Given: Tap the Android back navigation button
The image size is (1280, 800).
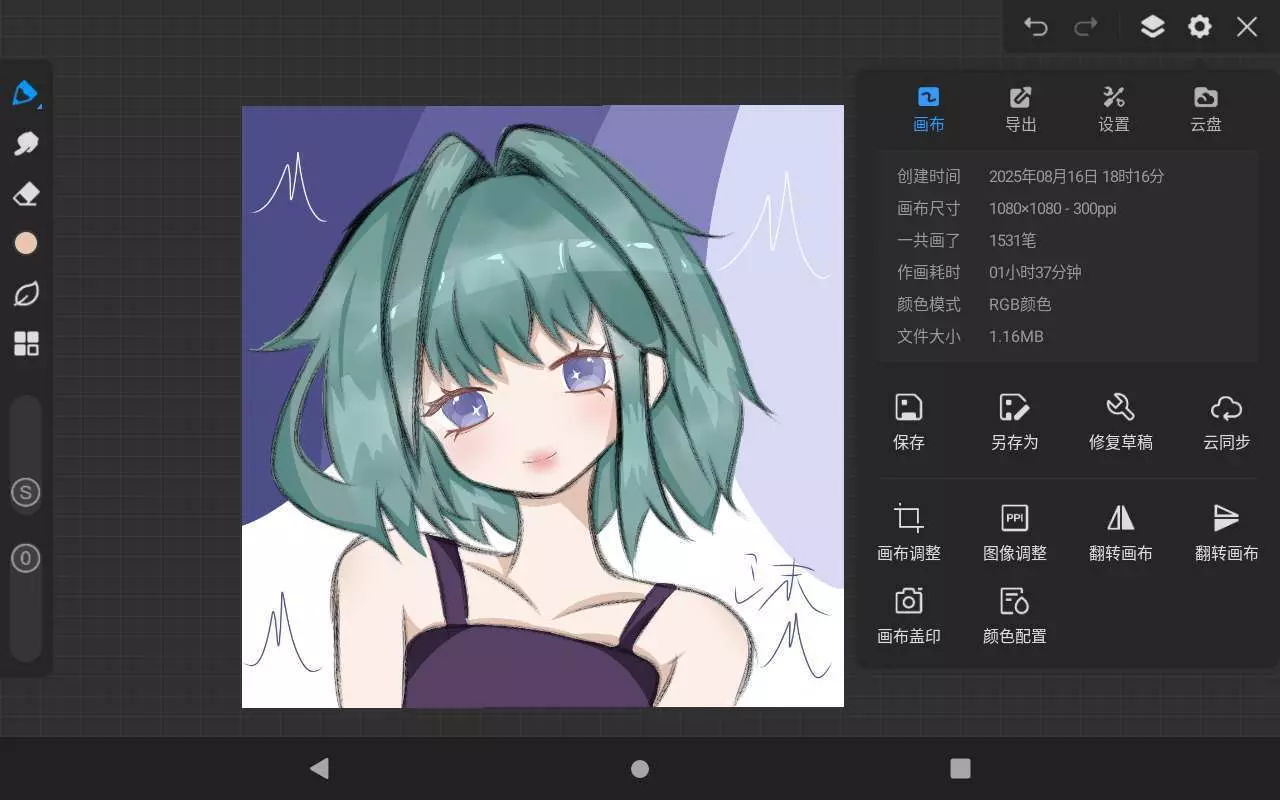Looking at the screenshot, I should click(319, 768).
